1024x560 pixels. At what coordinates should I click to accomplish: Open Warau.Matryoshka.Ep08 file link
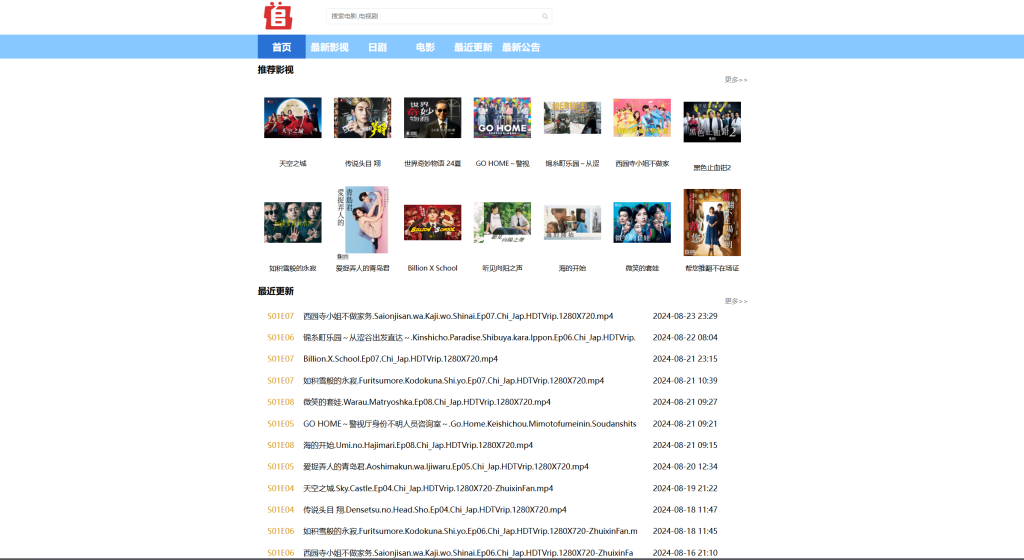point(426,402)
